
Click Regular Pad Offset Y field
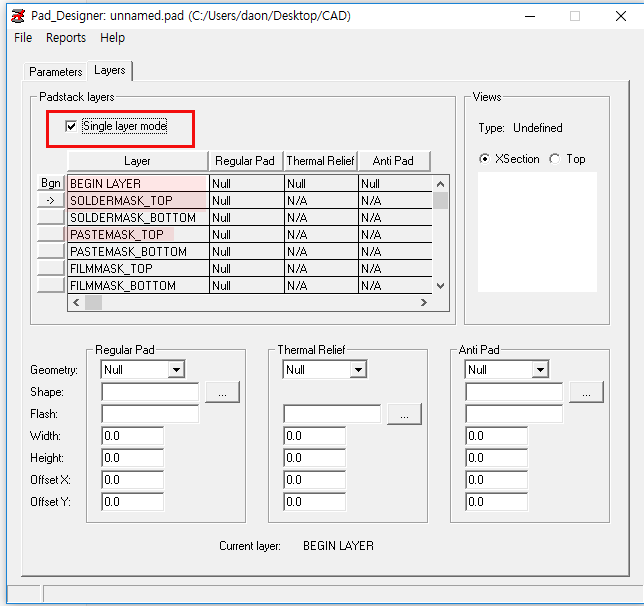(132, 502)
